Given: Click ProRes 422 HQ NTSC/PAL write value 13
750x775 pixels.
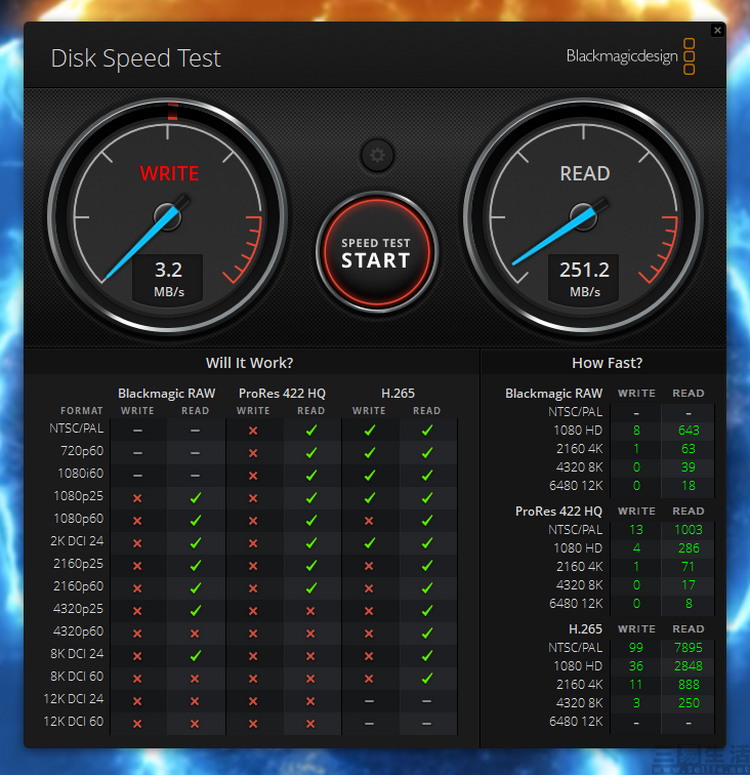Looking at the screenshot, I should (636, 530).
